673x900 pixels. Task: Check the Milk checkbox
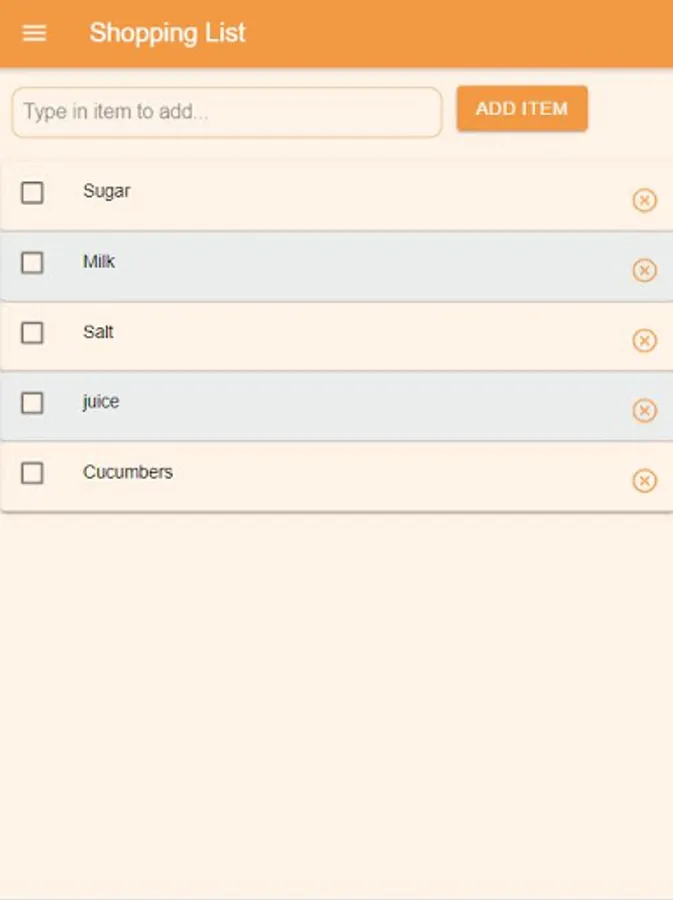pyautogui.click(x=31, y=263)
